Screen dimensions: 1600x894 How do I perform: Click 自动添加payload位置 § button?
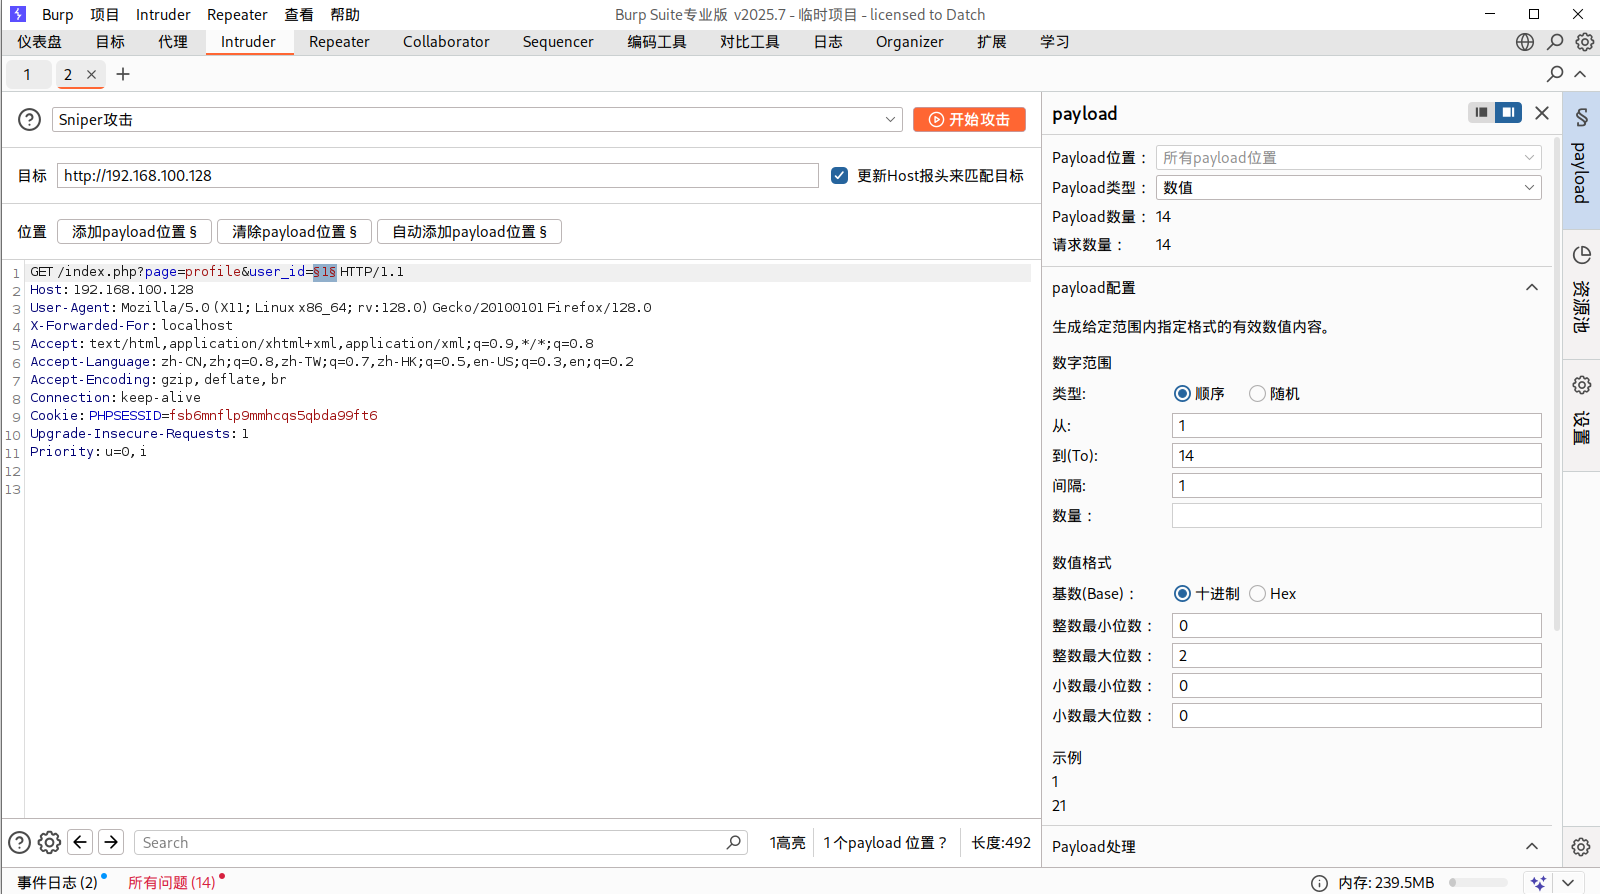pos(469,232)
